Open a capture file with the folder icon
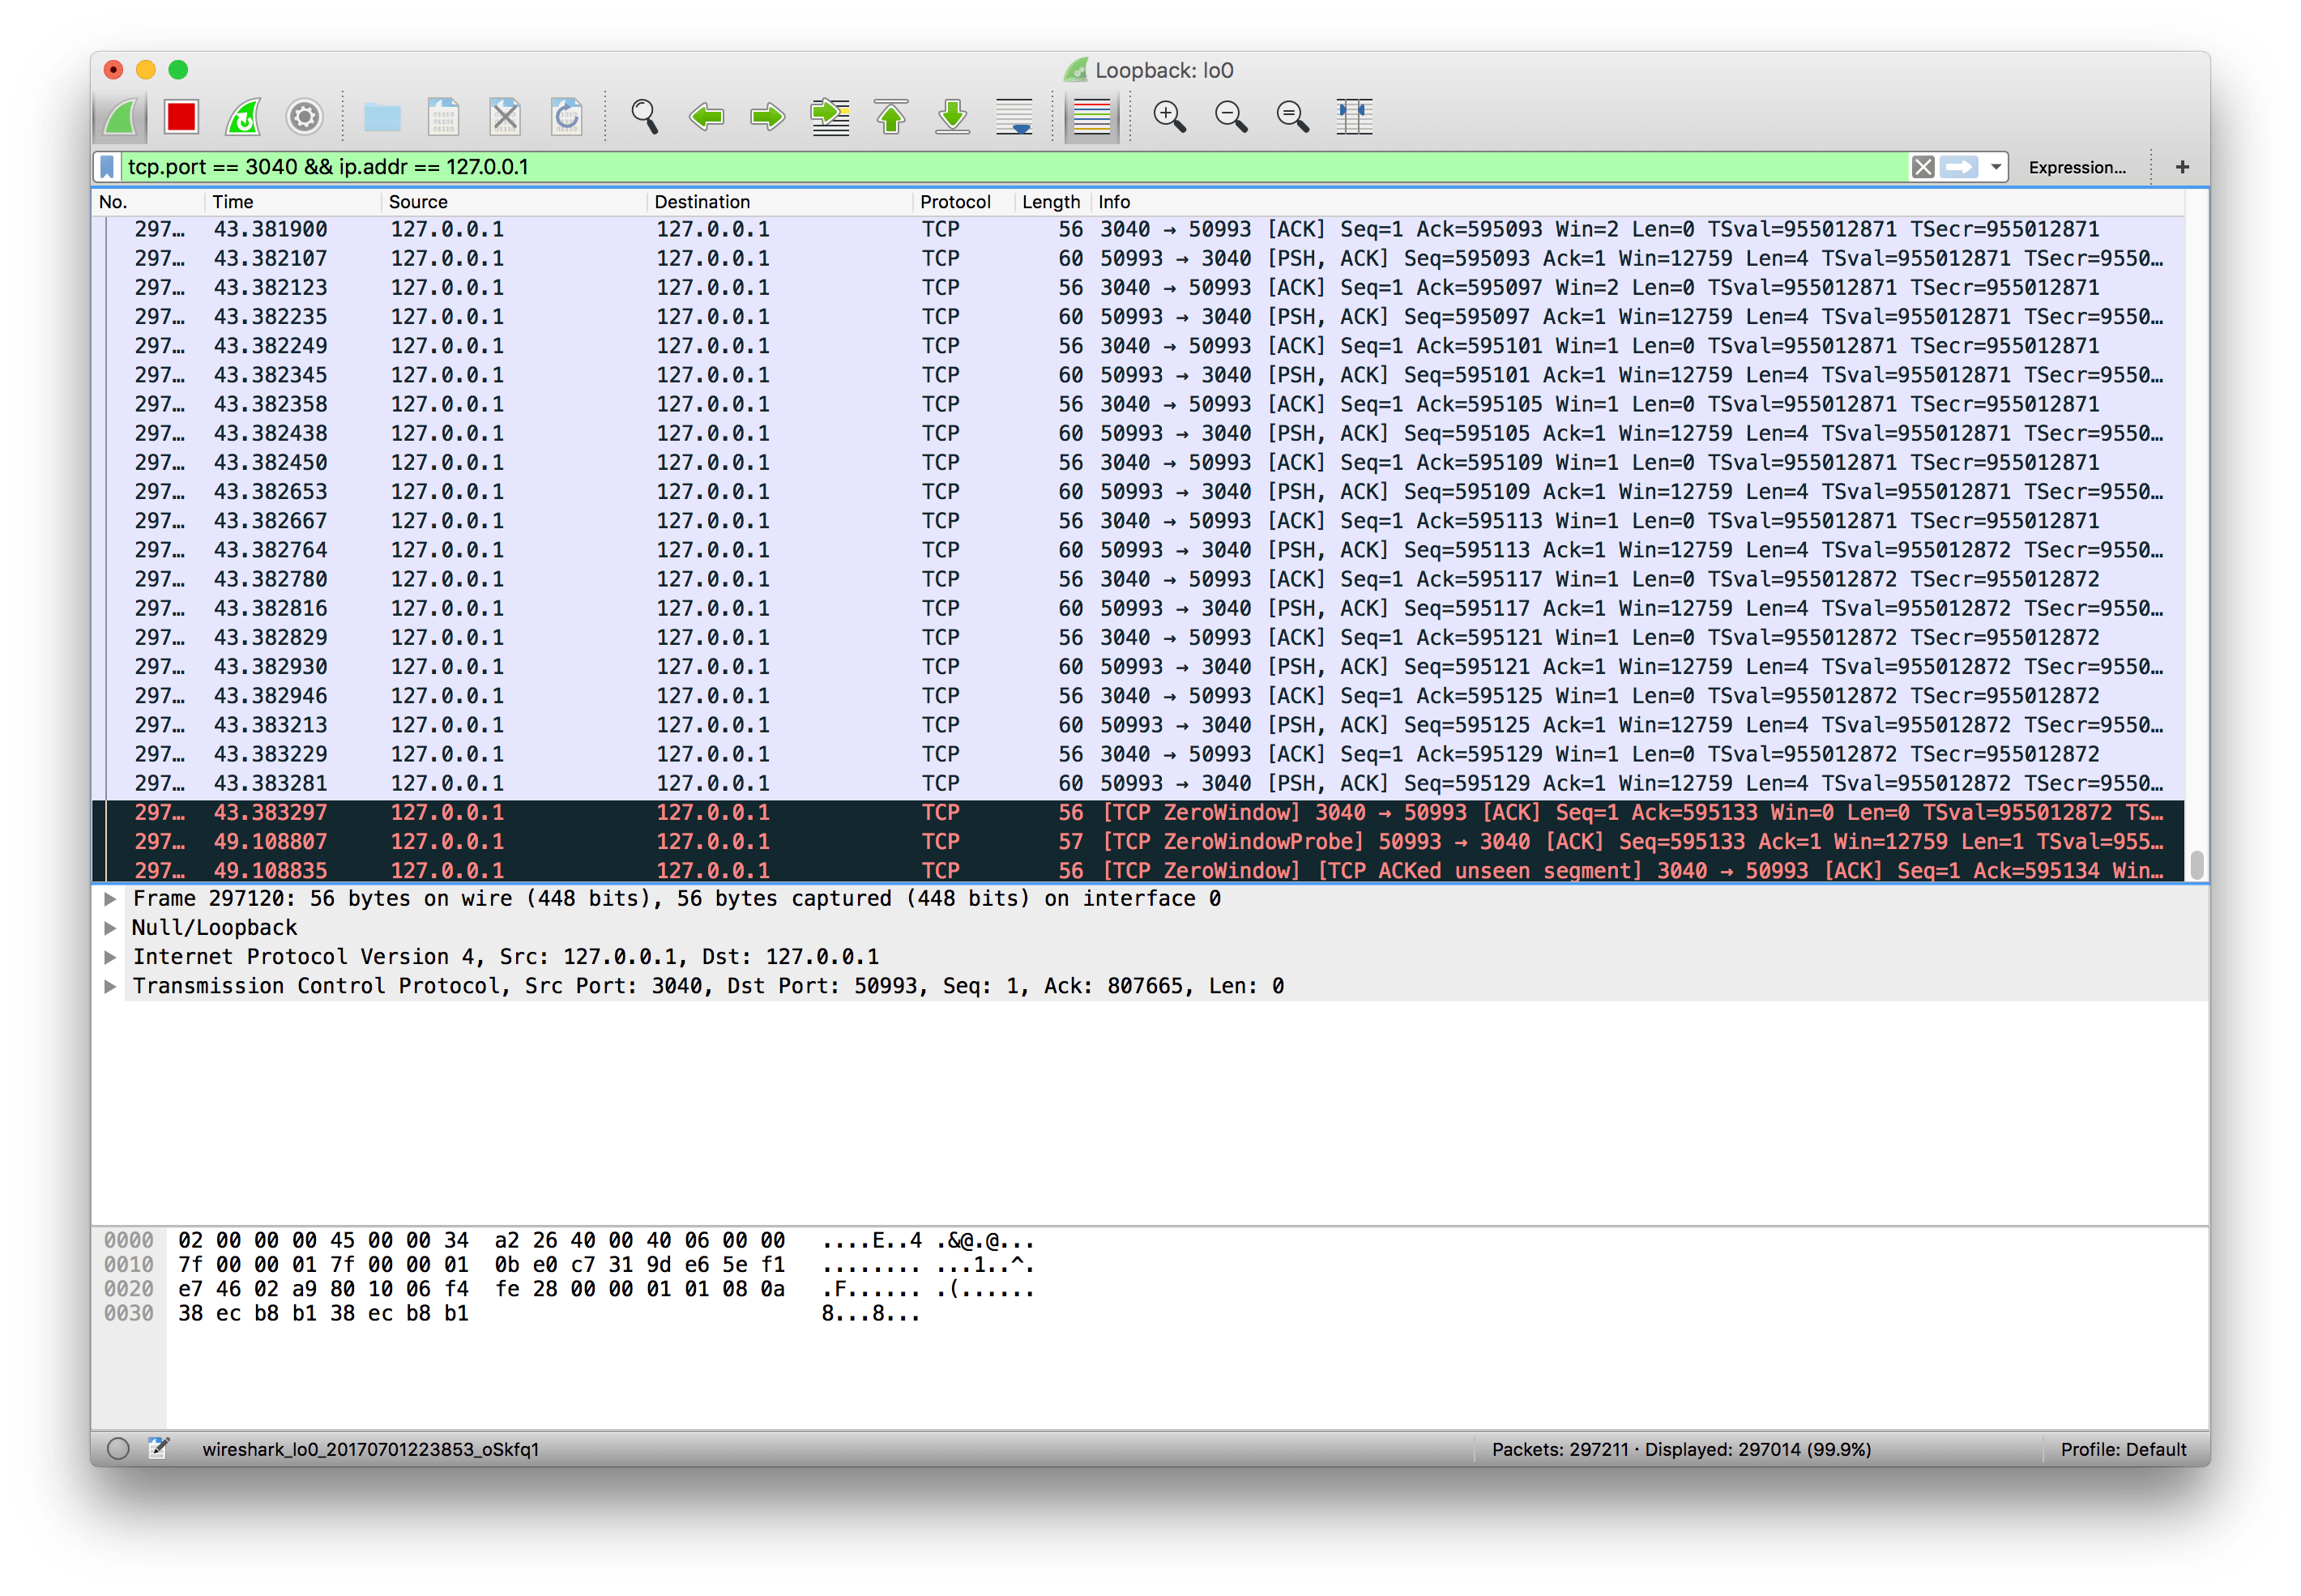The height and width of the screenshot is (1596, 2301). tap(382, 118)
